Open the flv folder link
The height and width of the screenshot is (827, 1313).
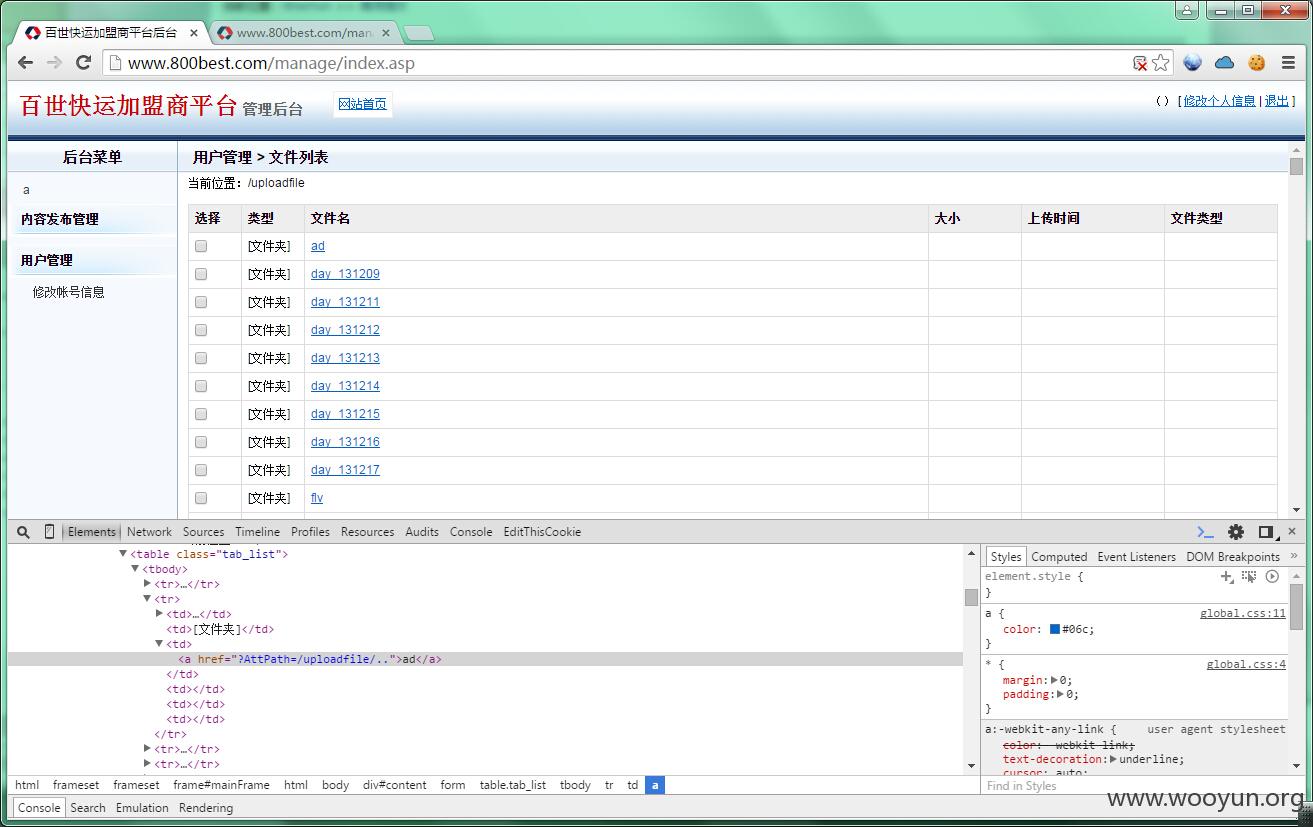317,498
